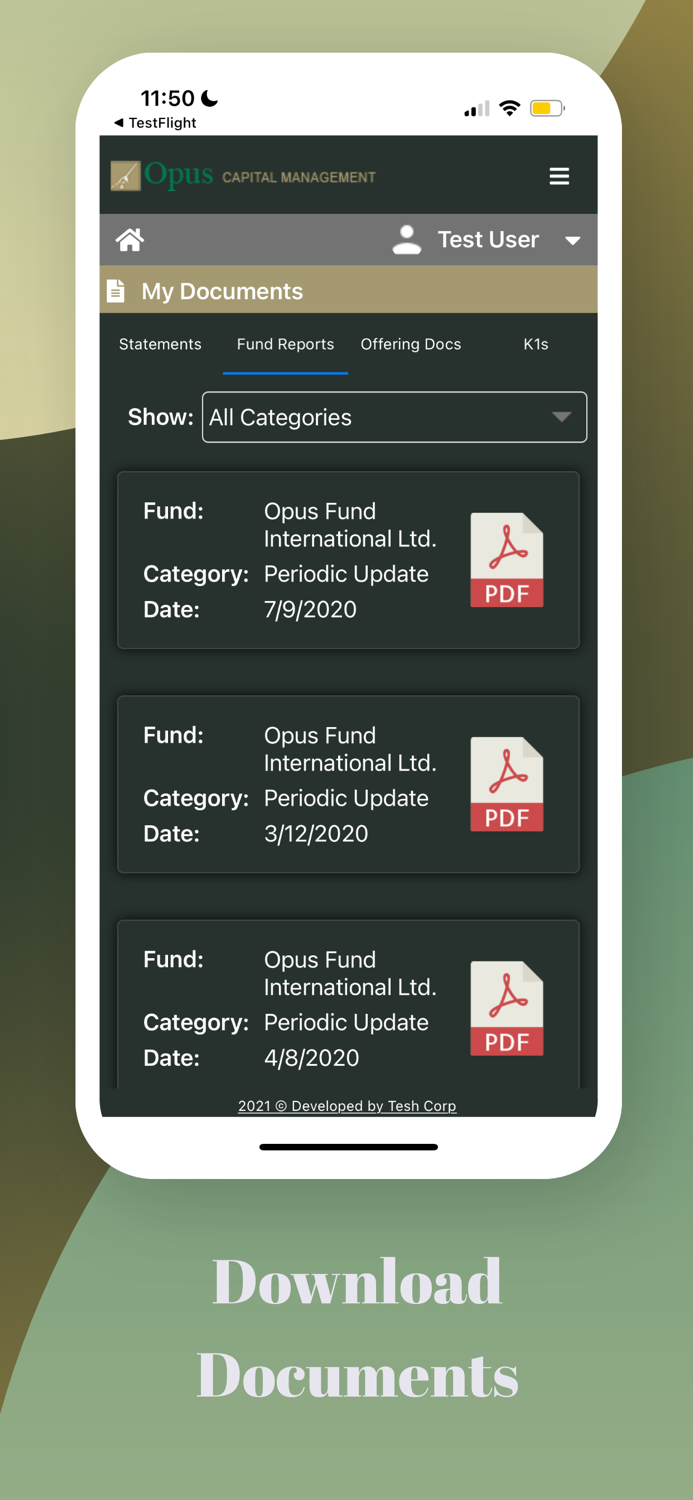
Task: Open the All Categories dropdown
Action: pyautogui.click(x=394, y=417)
